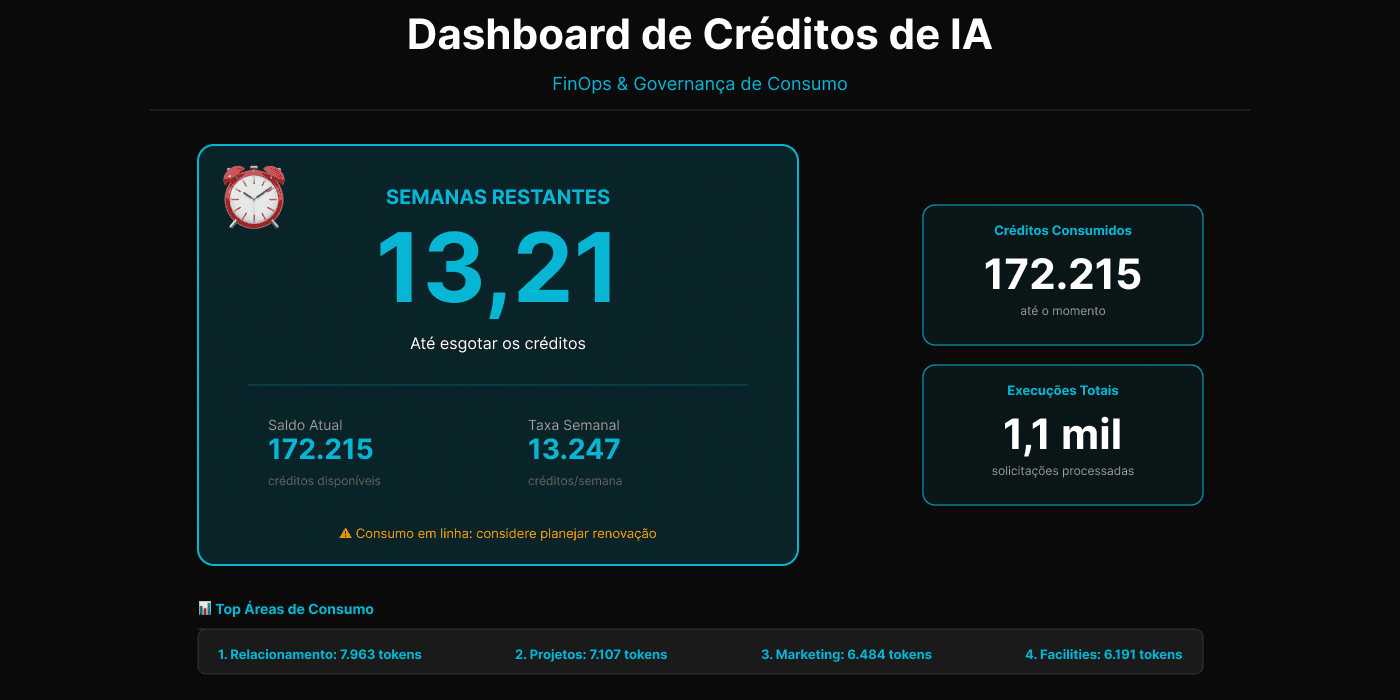Click 'solicitações processadas' caption

click(x=1063, y=471)
